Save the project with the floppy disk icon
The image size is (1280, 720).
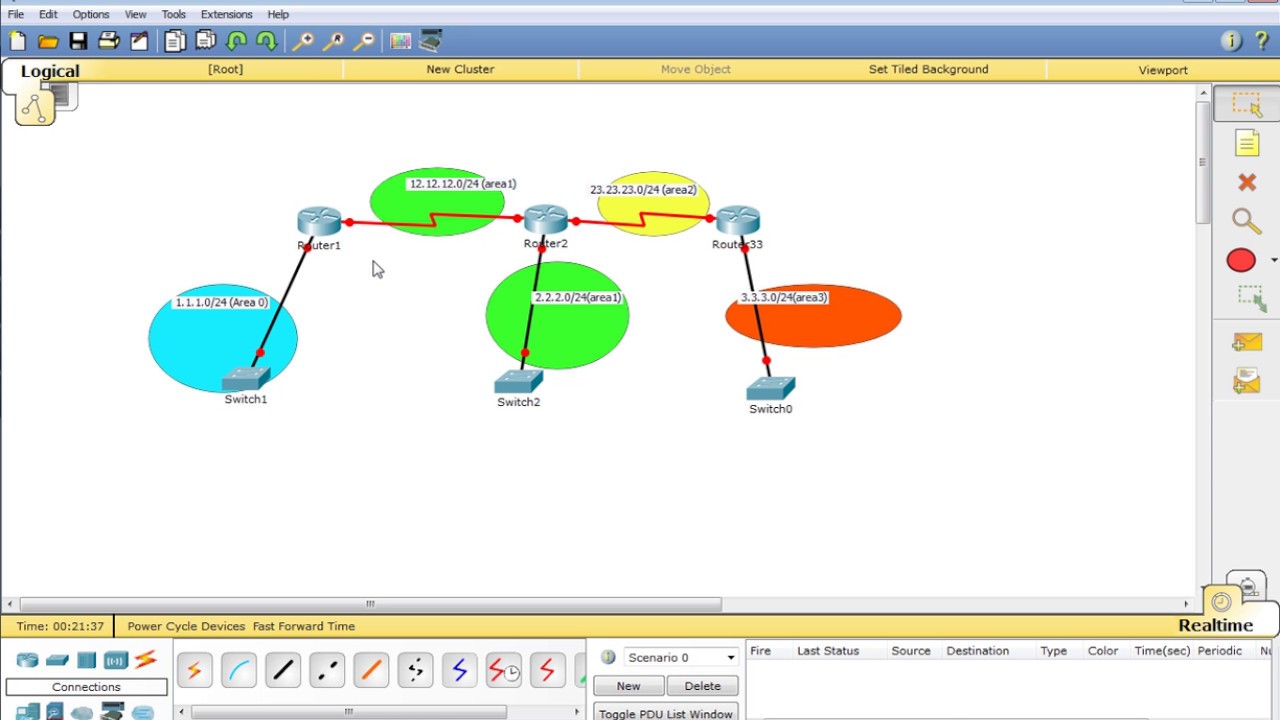[x=78, y=41]
